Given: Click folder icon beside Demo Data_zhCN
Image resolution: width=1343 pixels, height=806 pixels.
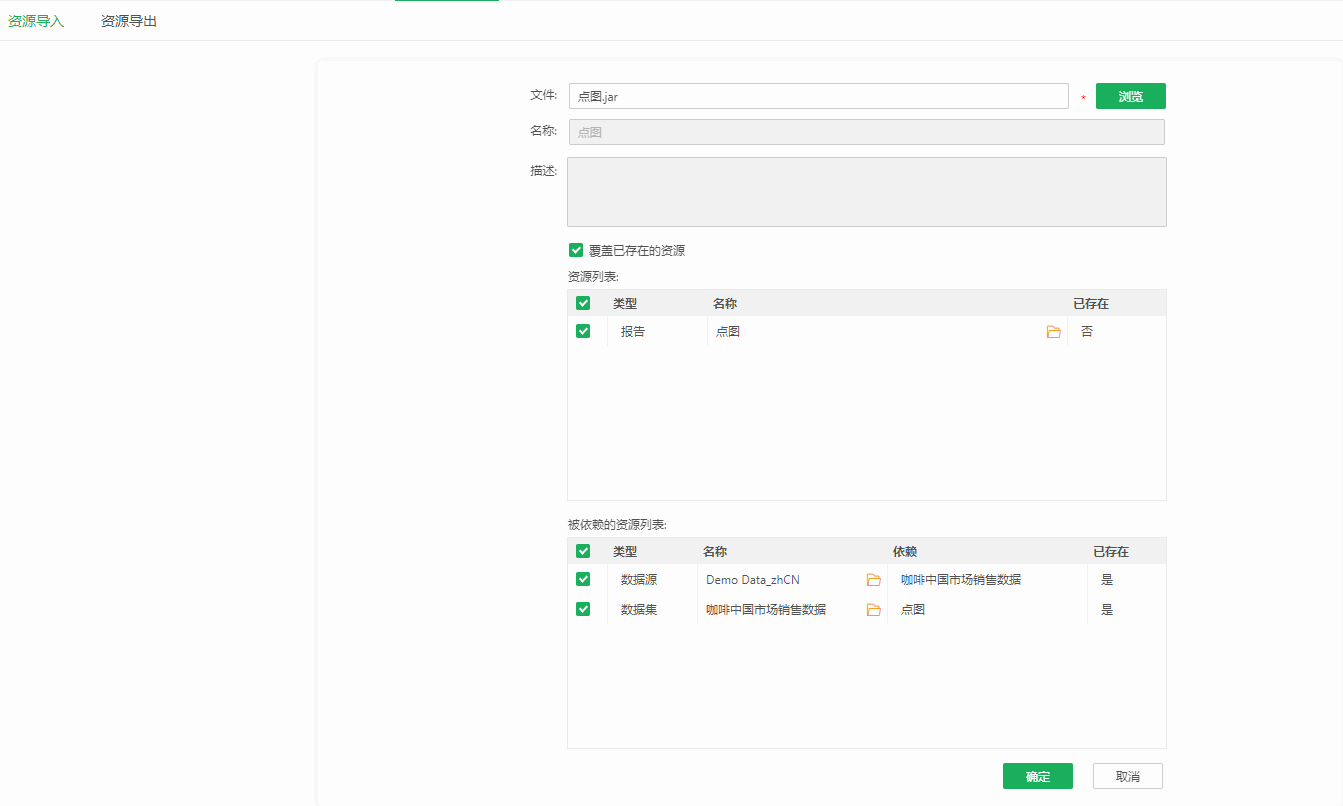Looking at the screenshot, I should pyautogui.click(x=873, y=580).
